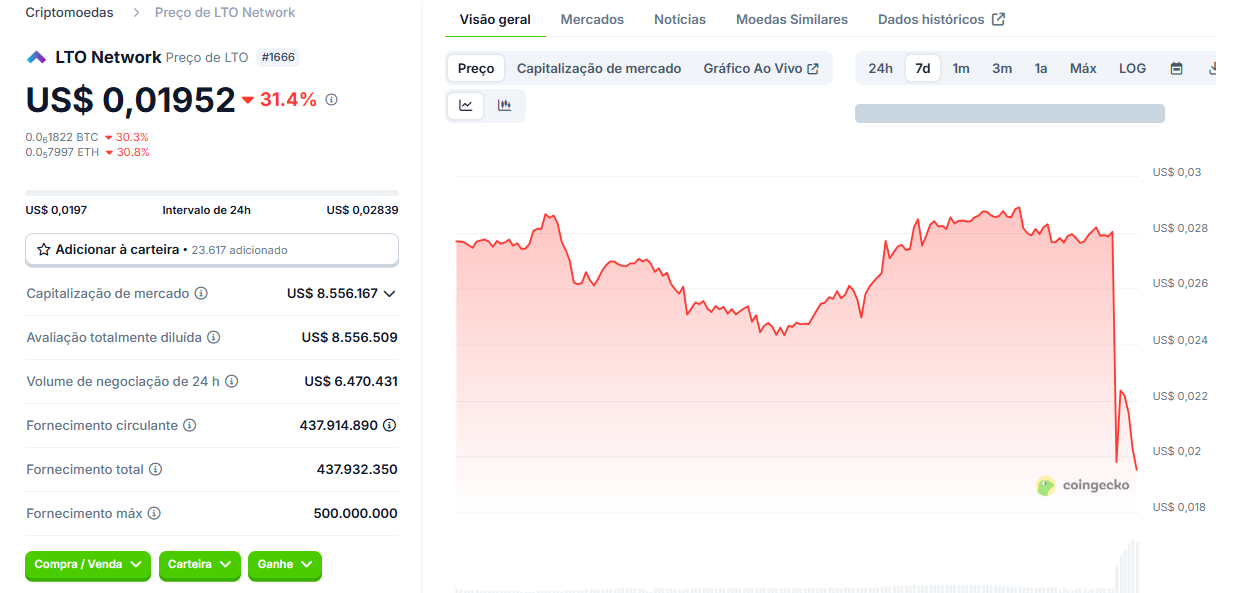Select the 1m chart range

(x=961, y=68)
